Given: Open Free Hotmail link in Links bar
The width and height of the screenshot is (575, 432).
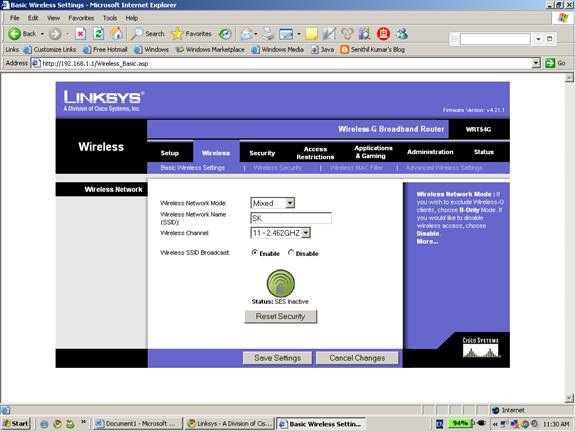Looking at the screenshot, I should click(x=105, y=49).
